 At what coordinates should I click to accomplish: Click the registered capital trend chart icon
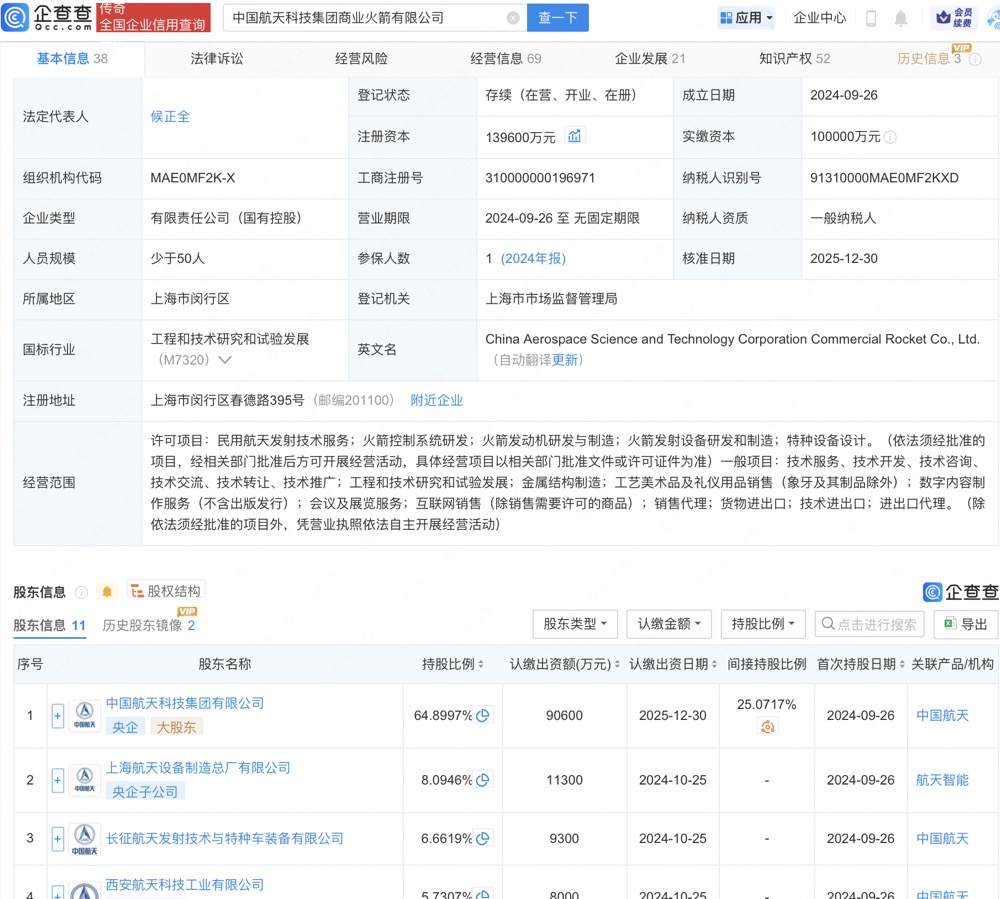pos(575,136)
